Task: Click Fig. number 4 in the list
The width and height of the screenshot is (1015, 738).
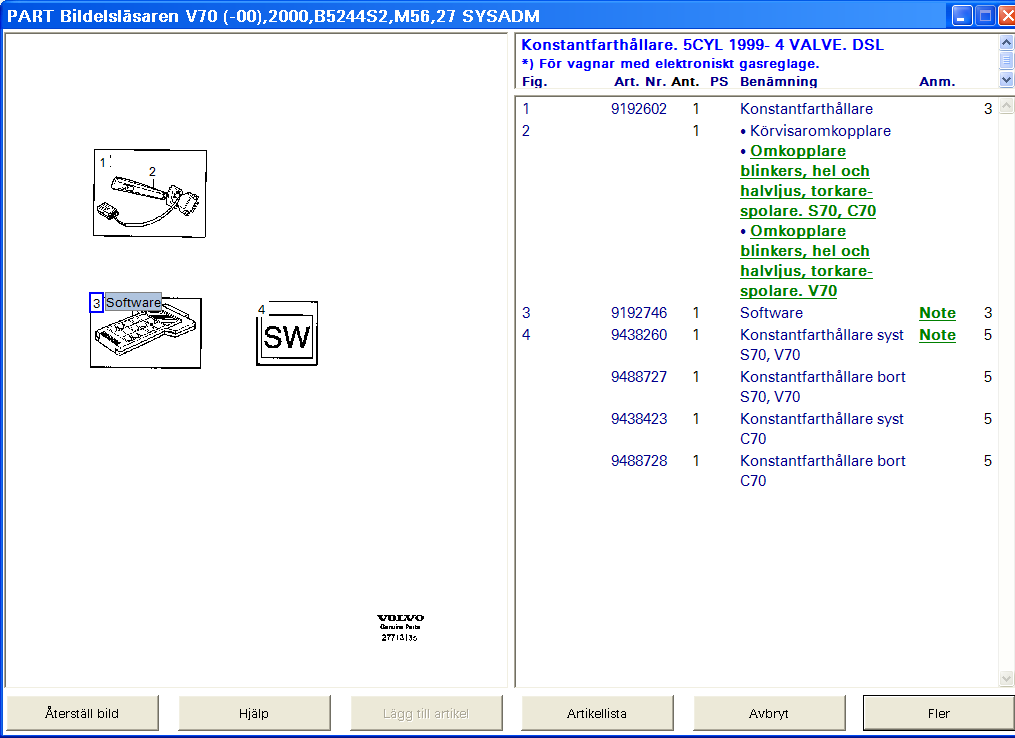Action: coord(526,335)
